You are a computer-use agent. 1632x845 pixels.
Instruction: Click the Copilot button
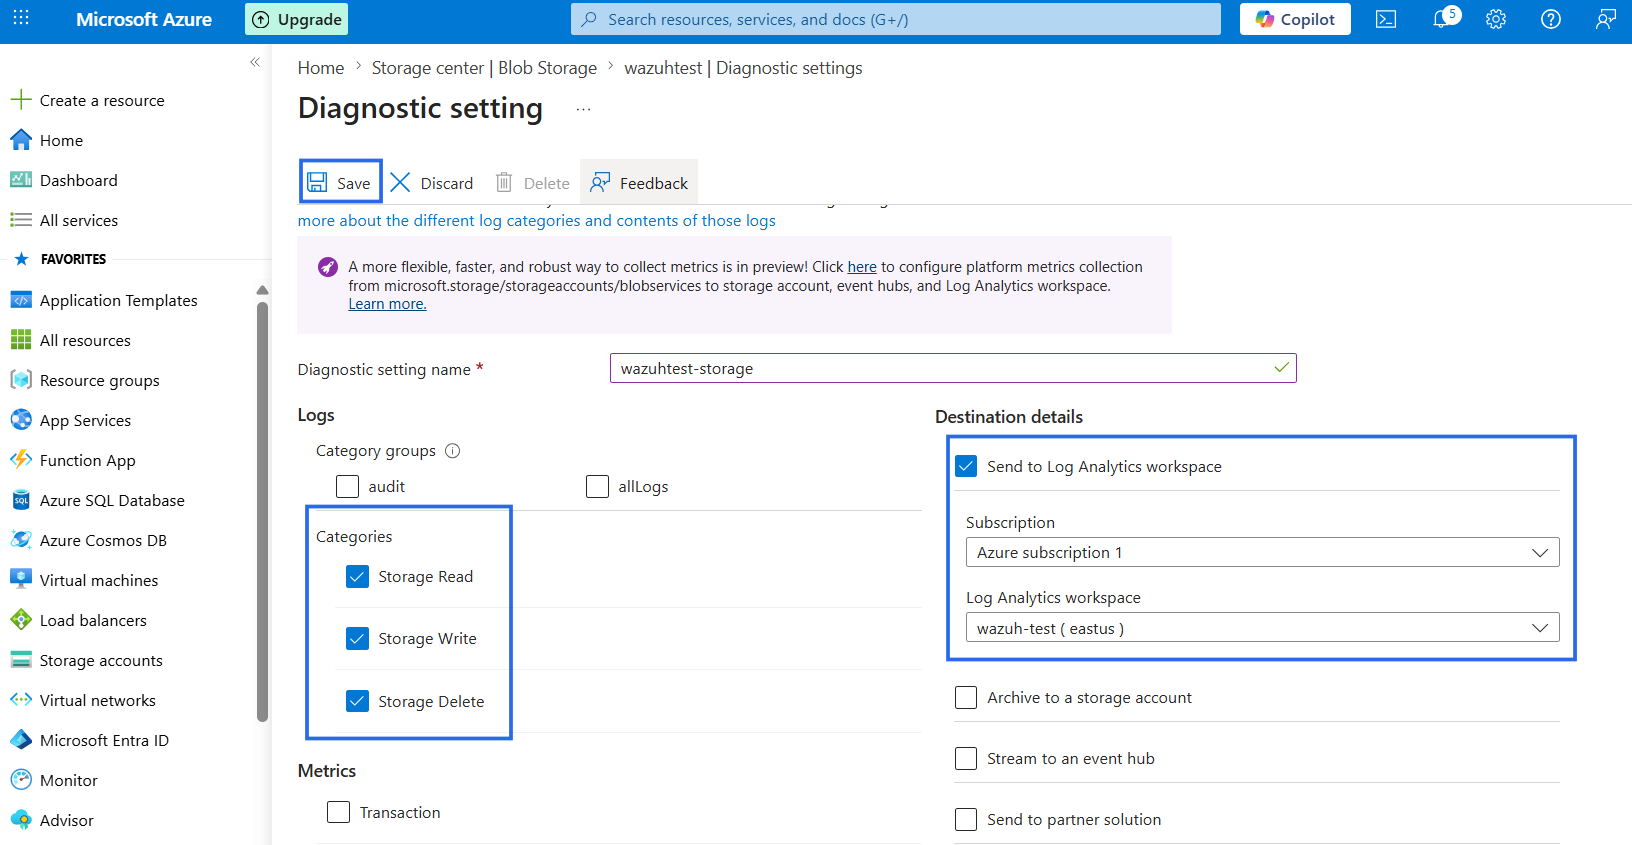1295,19
